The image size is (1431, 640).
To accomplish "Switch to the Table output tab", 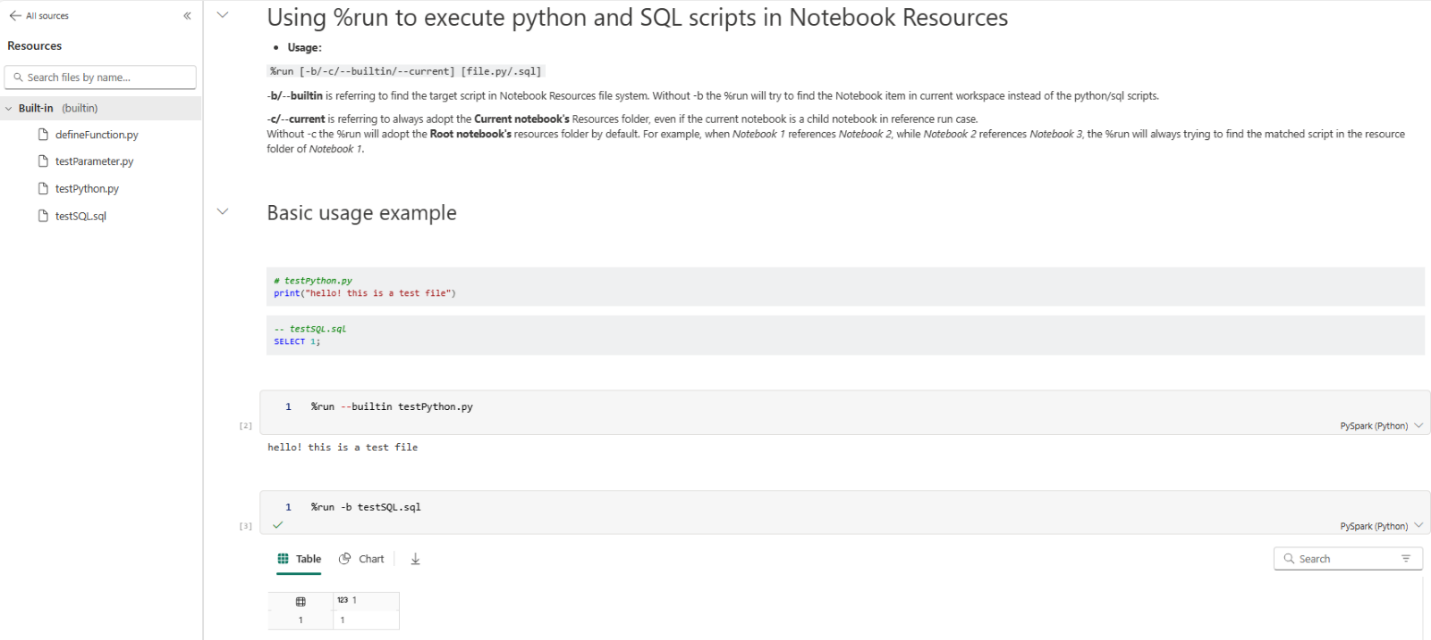I will pos(299,559).
